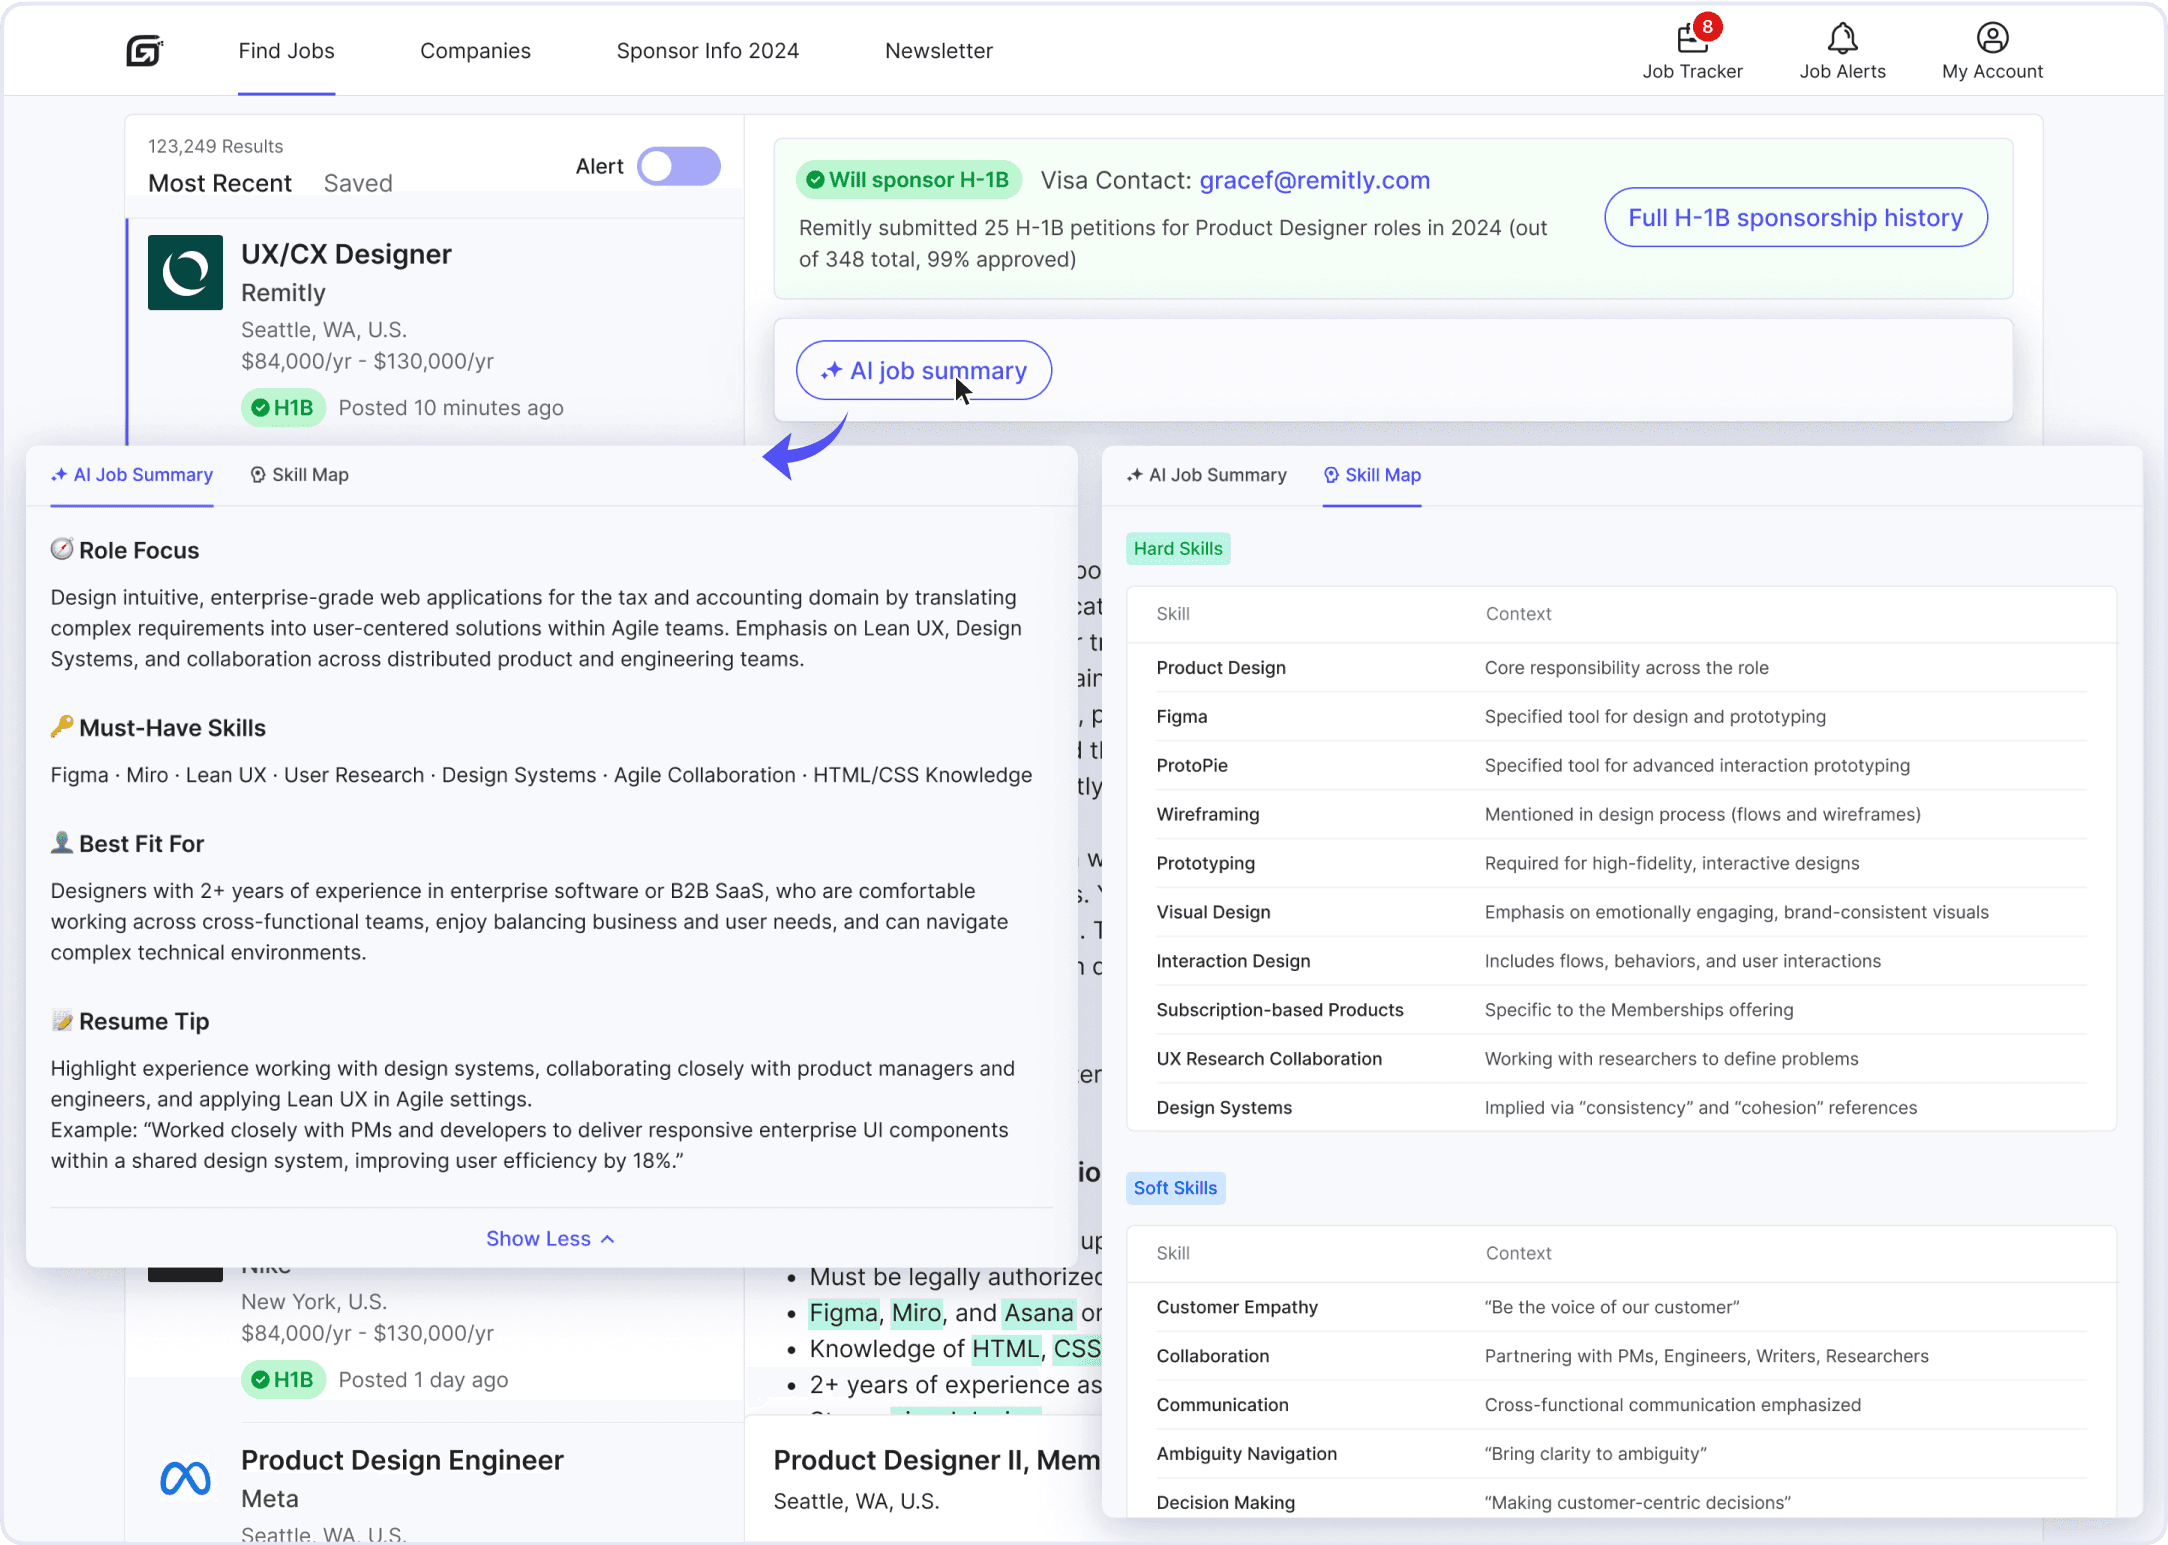2168x1545 pixels.
Task: Open the Product Design Engineer job listing
Action: point(402,1460)
